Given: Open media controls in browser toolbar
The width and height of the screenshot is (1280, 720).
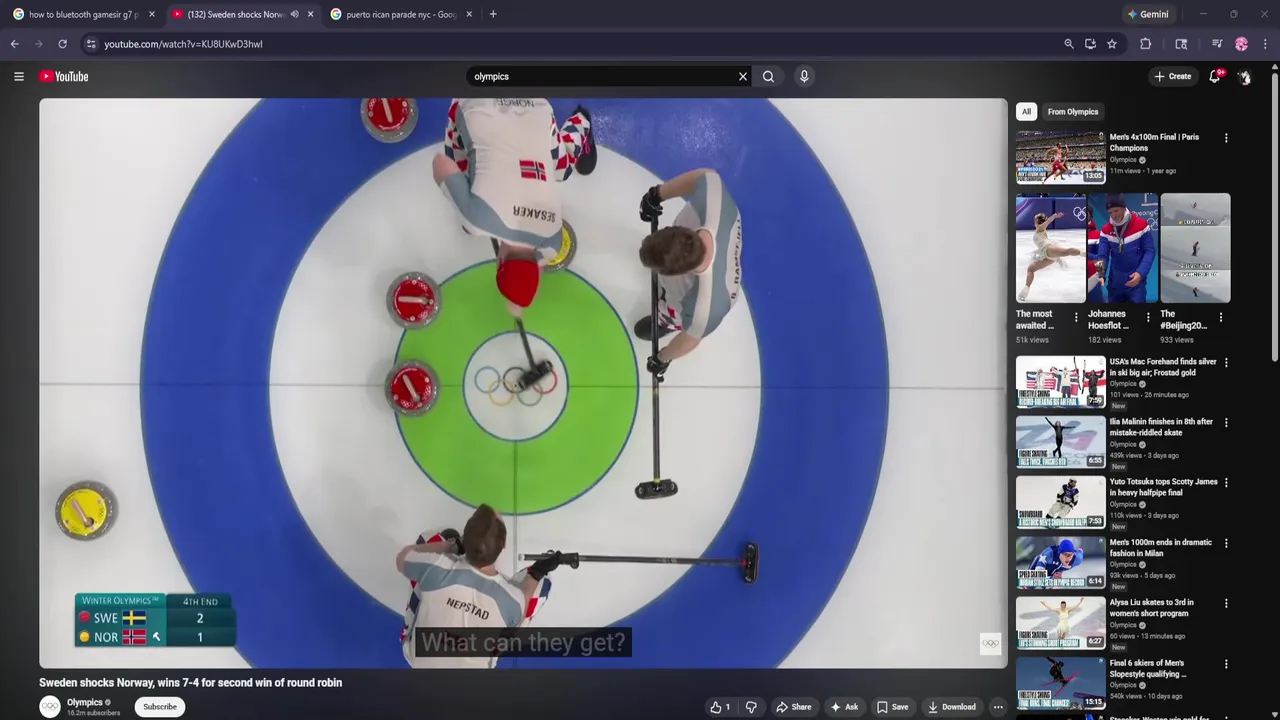Looking at the screenshot, I should tap(1217, 44).
